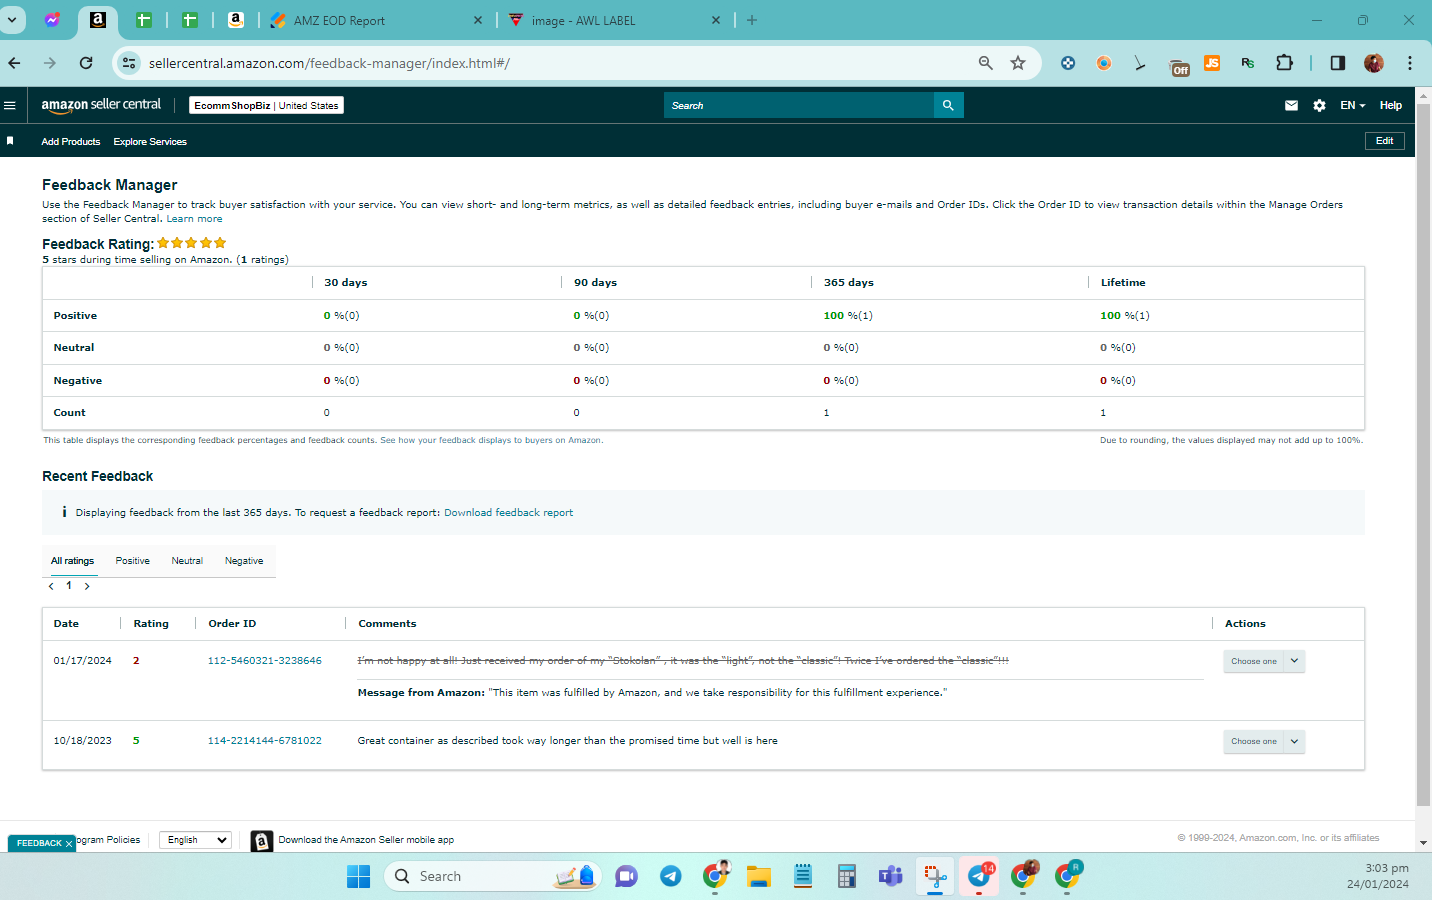Viewport: 1432px width, 900px height.
Task: Open Telegram with the 14 notification badge
Action: (x=980, y=876)
